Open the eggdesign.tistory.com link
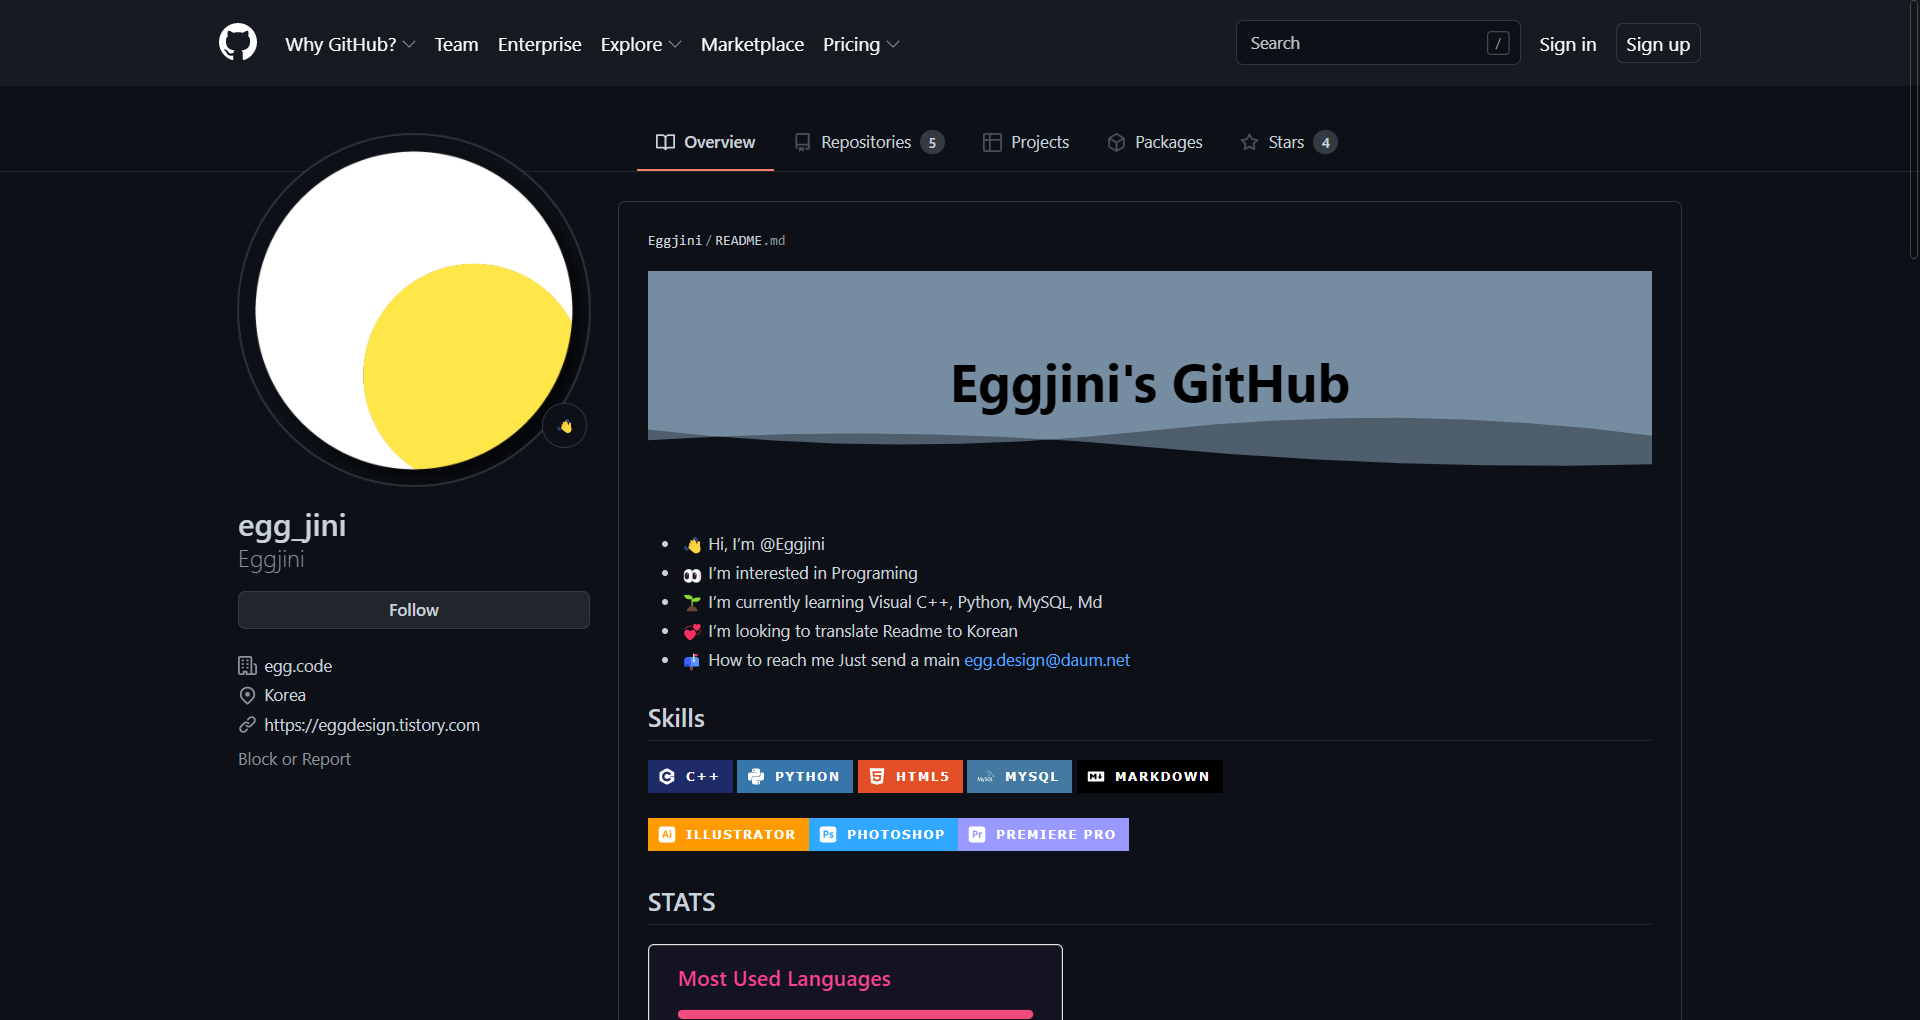 [372, 725]
